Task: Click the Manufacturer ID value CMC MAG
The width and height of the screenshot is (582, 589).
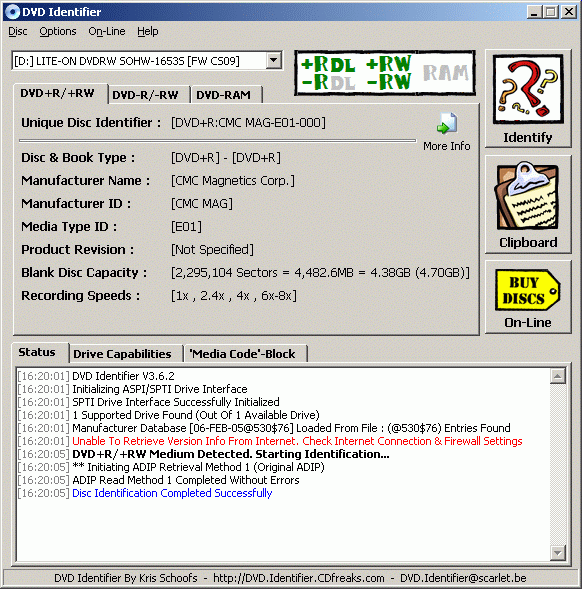Action: point(202,204)
